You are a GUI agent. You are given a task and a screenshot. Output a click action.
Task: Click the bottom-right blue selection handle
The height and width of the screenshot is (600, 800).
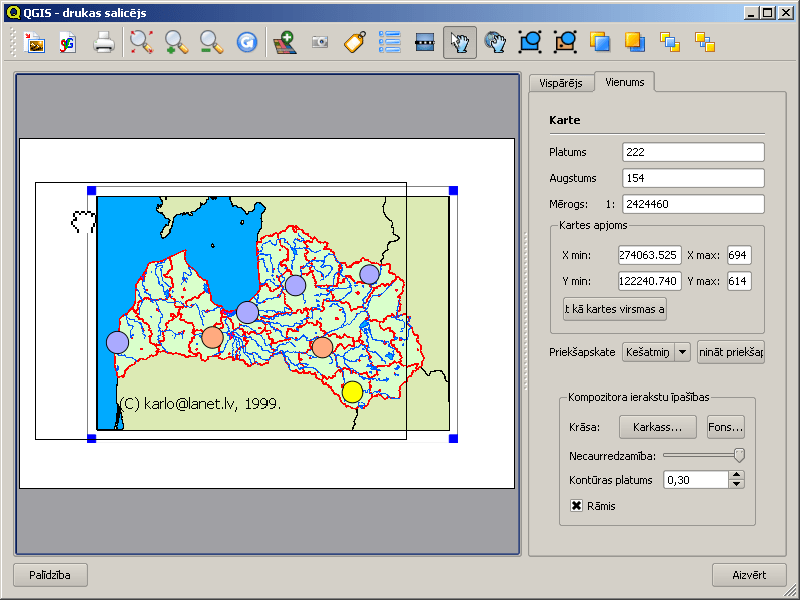(453, 438)
